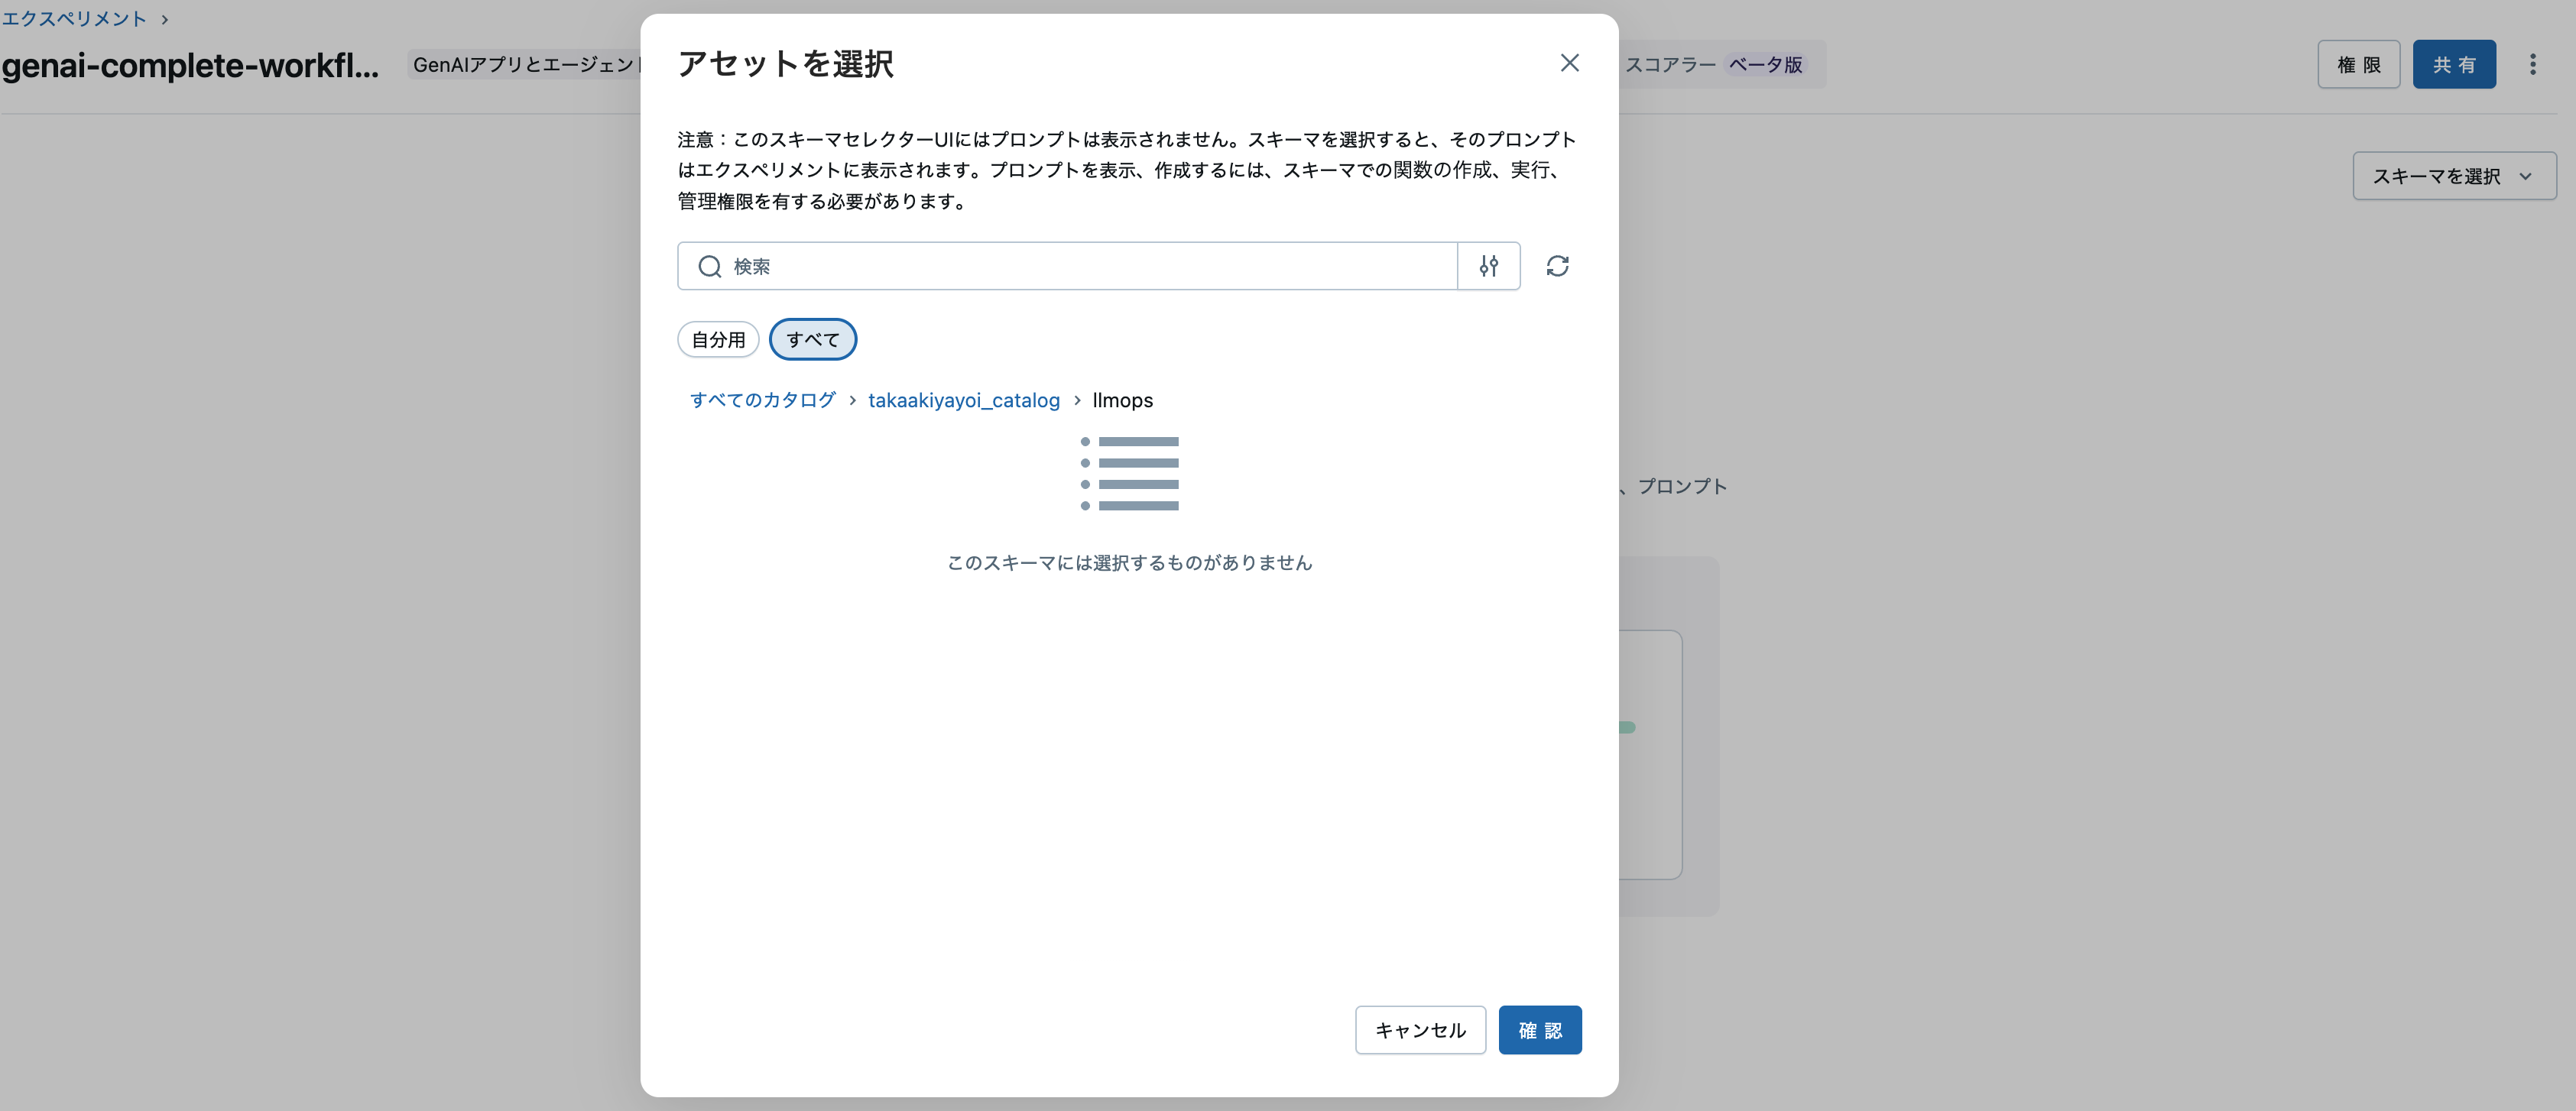Confirm selection with the 確認 button
This screenshot has height=1111, width=2576.
click(1539, 1029)
